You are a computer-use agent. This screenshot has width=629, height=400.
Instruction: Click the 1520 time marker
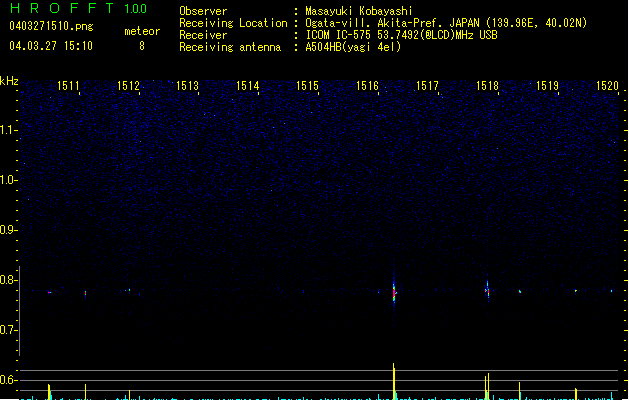(607, 86)
